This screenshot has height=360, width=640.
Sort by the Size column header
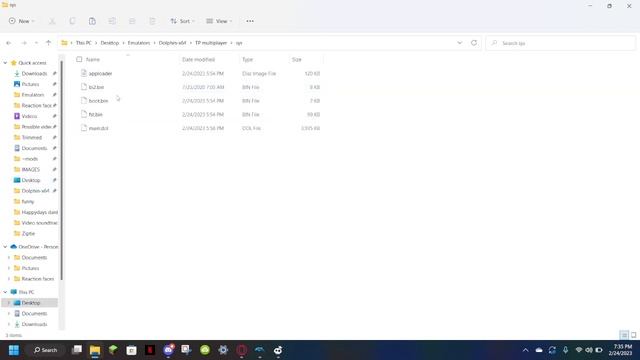(x=297, y=60)
